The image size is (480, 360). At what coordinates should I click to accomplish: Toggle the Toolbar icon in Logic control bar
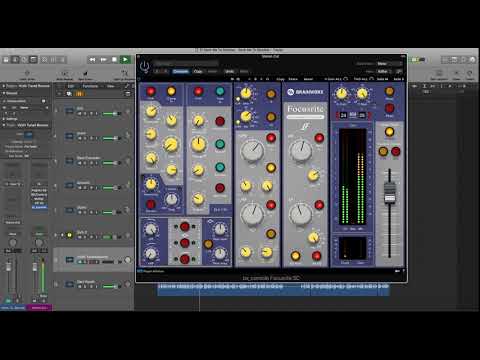(x=33, y=60)
